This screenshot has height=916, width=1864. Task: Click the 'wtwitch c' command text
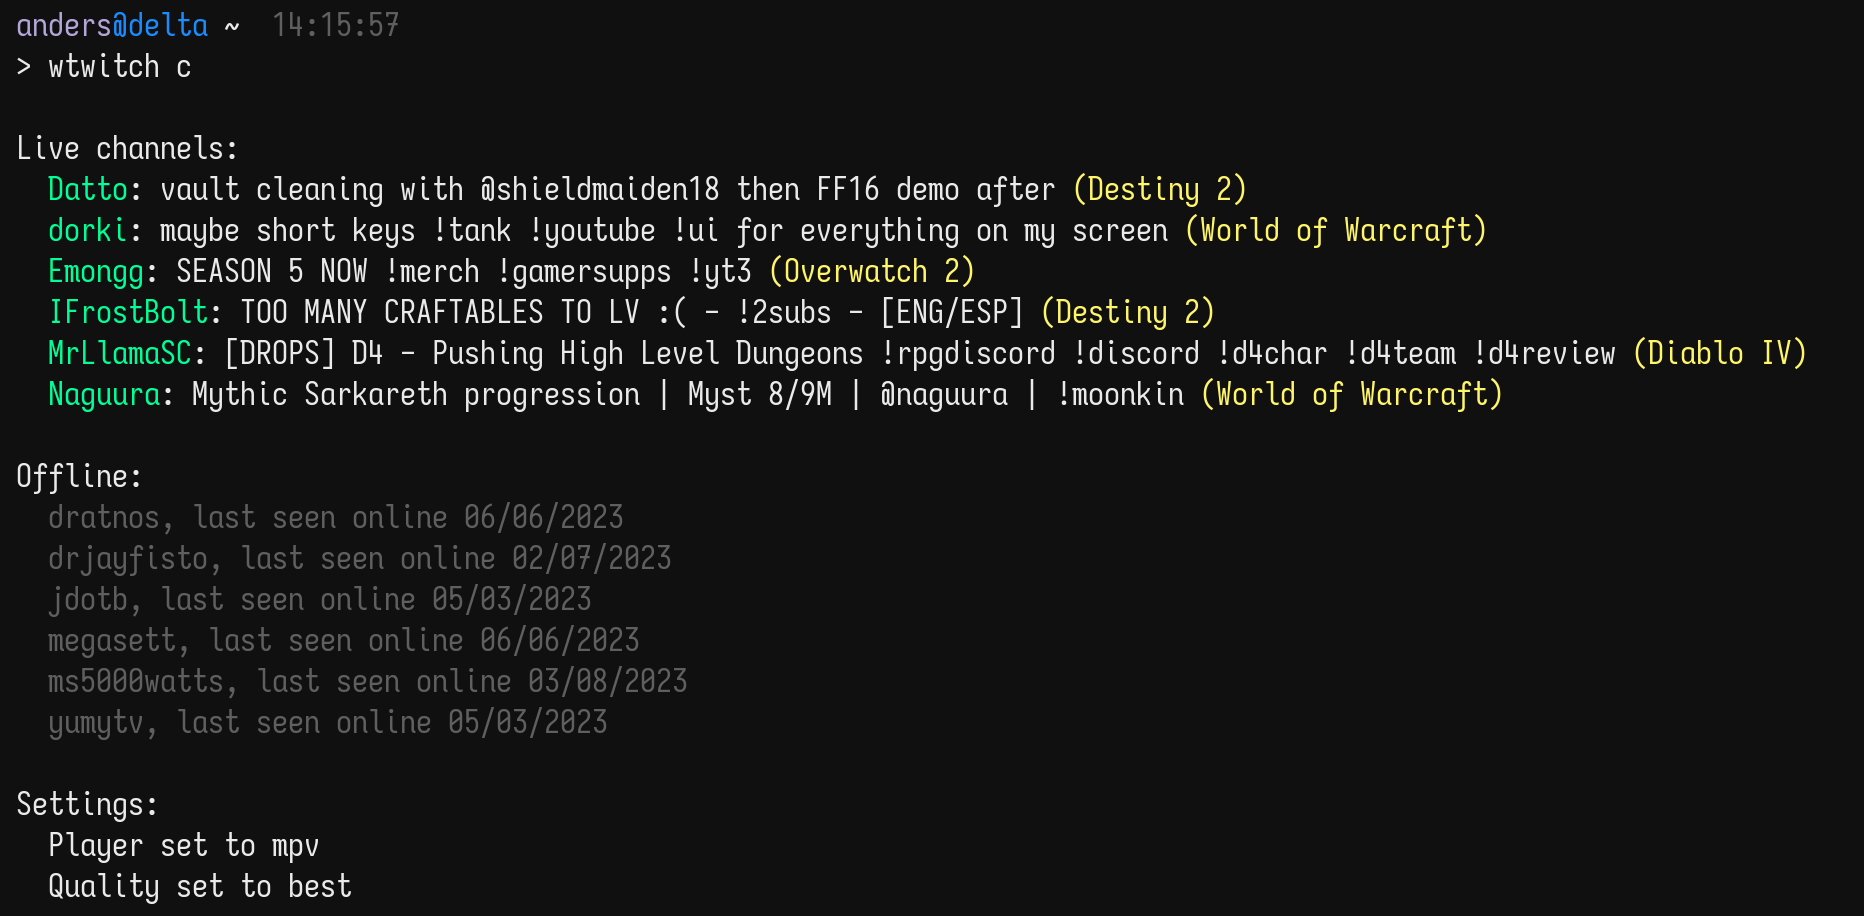(119, 66)
